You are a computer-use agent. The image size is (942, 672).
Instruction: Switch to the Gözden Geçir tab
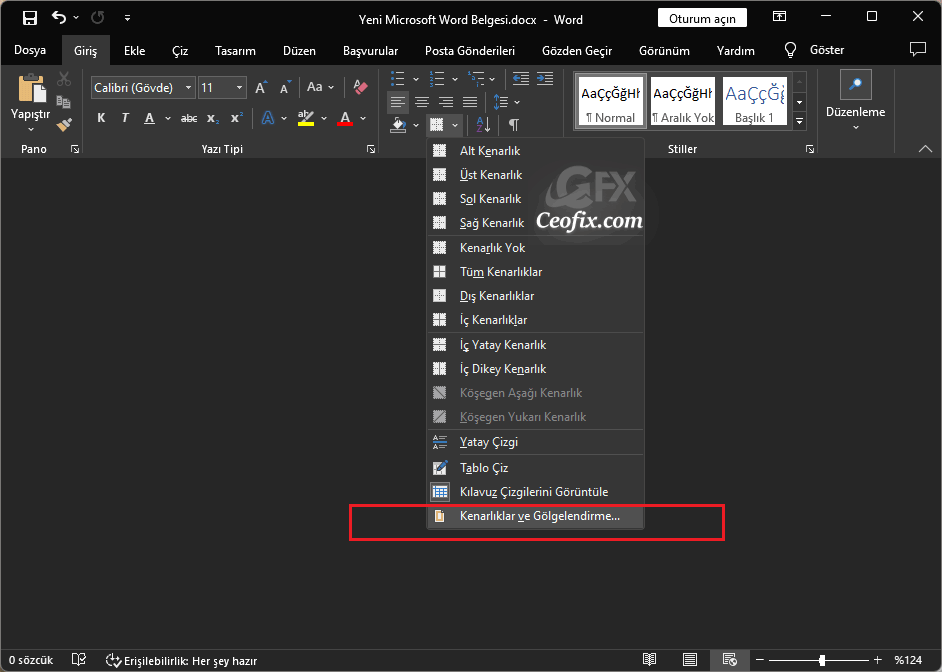(577, 50)
